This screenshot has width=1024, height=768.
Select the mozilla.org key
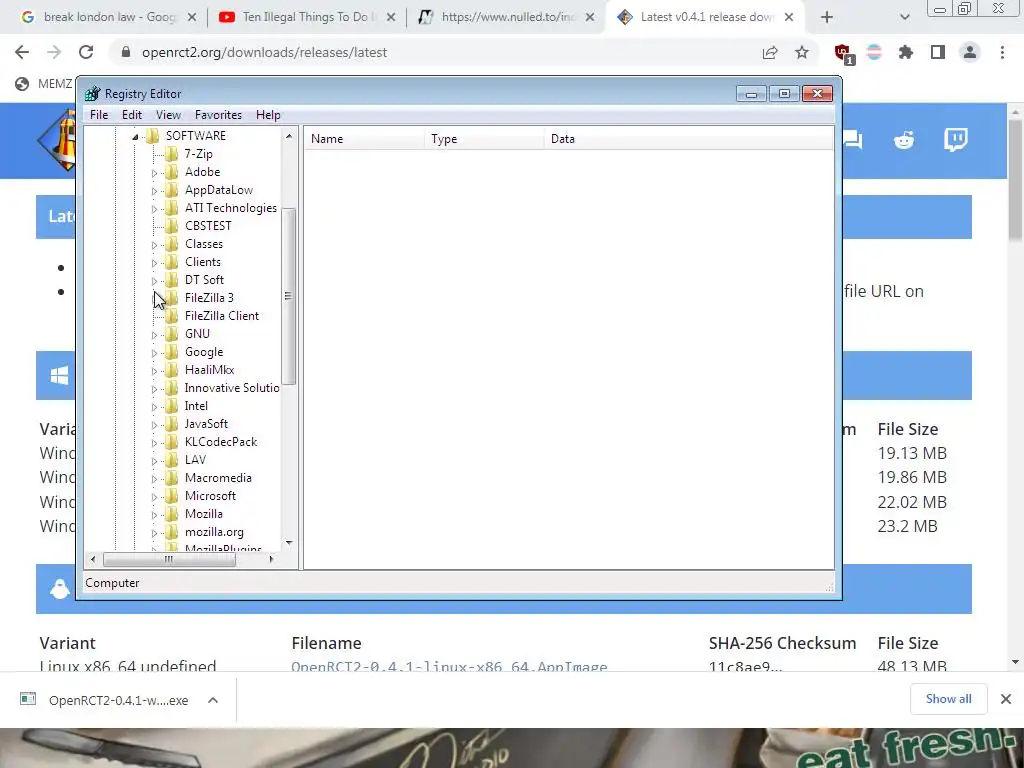pyautogui.click(x=214, y=532)
